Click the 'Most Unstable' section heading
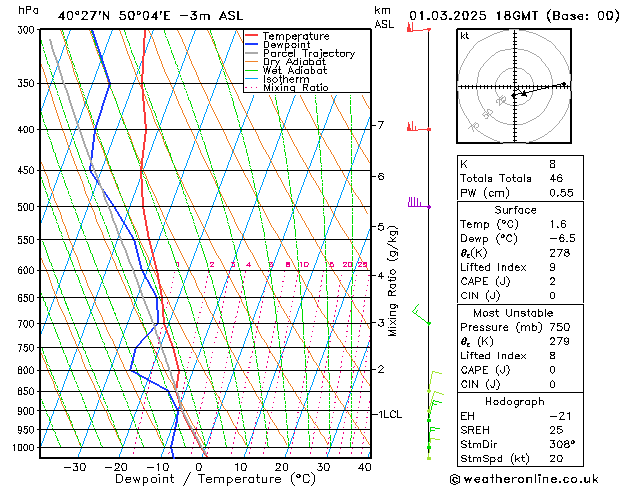Viewport: 629px width, 486px height. click(513, 313)
